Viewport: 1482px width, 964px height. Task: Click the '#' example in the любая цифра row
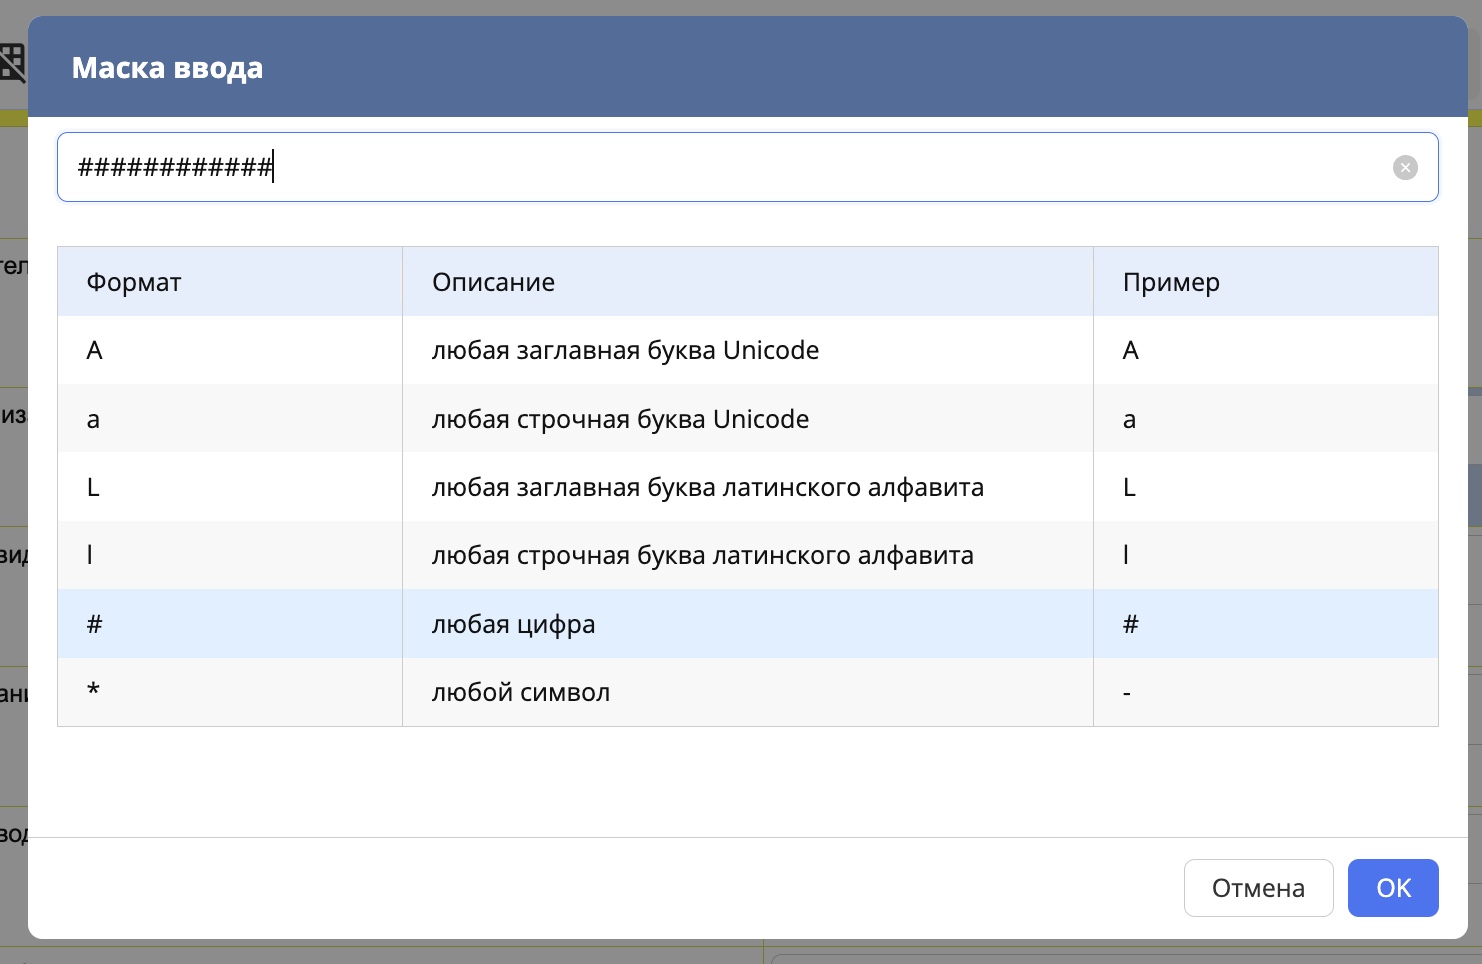coord(1131,624)
